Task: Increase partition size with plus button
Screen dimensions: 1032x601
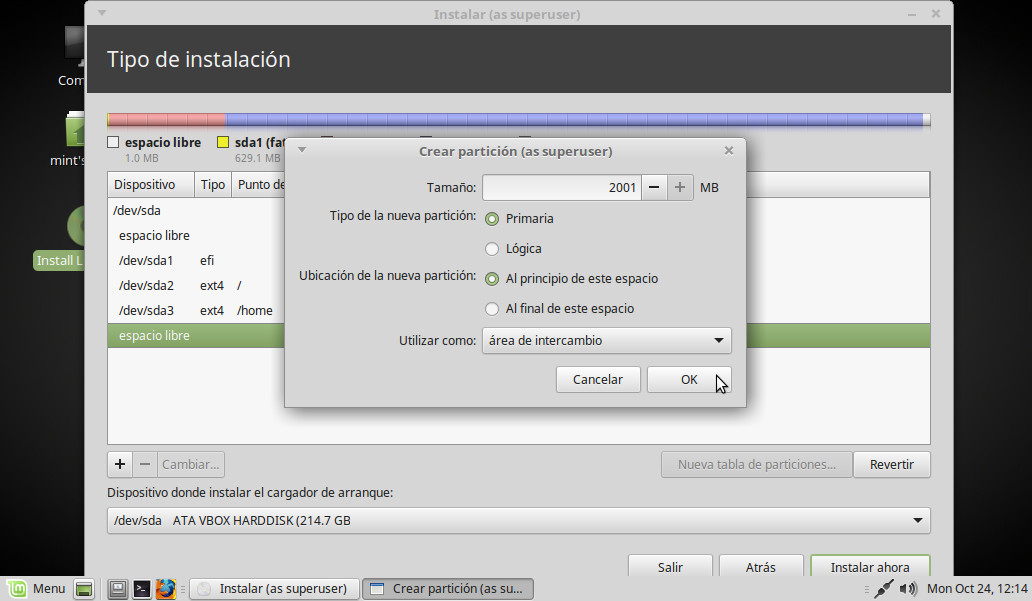Action: click(x=681, y=187)
